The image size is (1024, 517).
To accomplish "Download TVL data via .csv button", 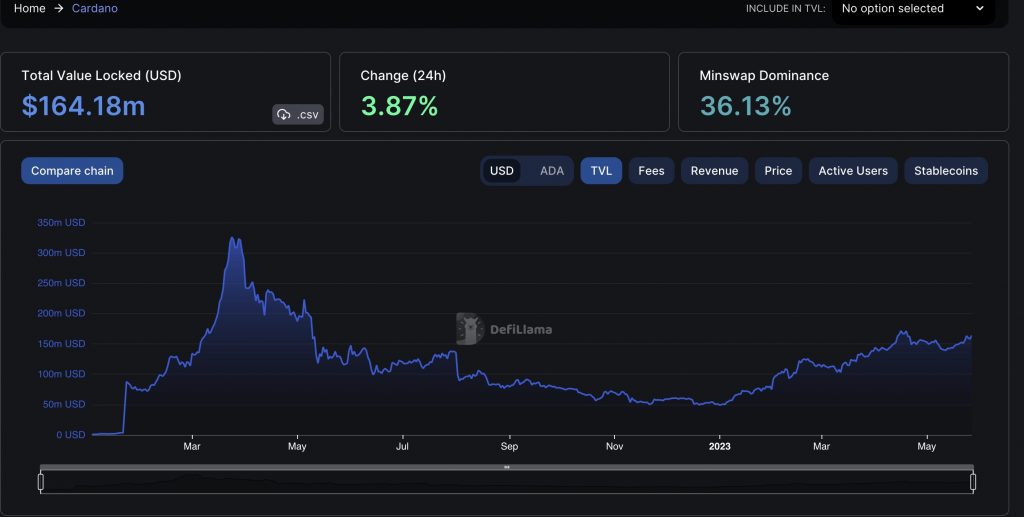I will click(298, 114).
